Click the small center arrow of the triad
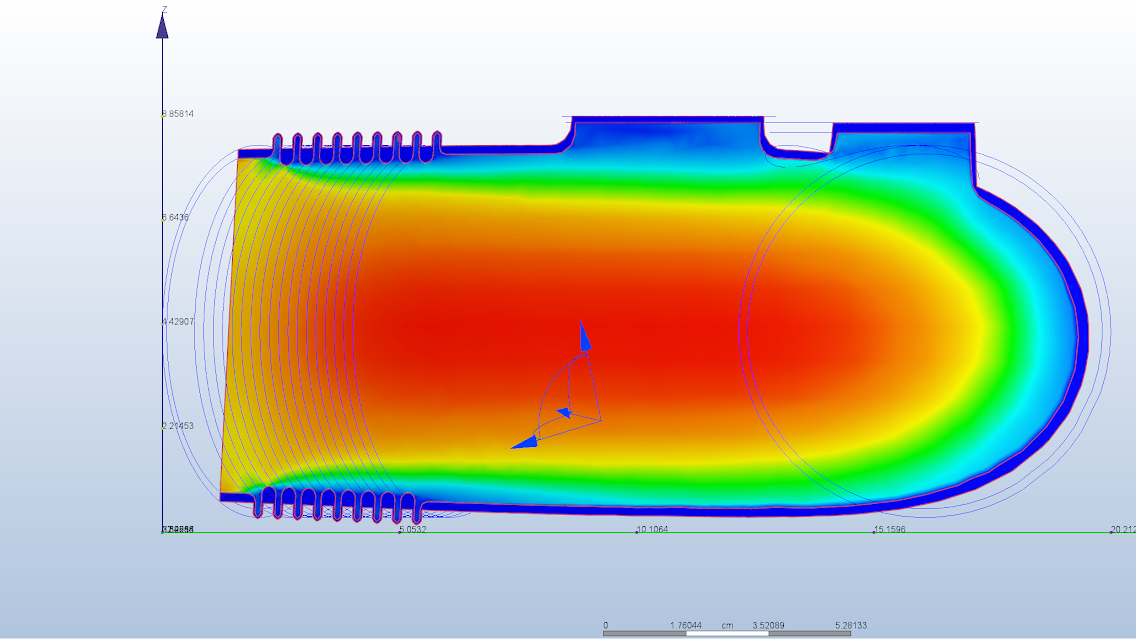 (x=564, y=411)
